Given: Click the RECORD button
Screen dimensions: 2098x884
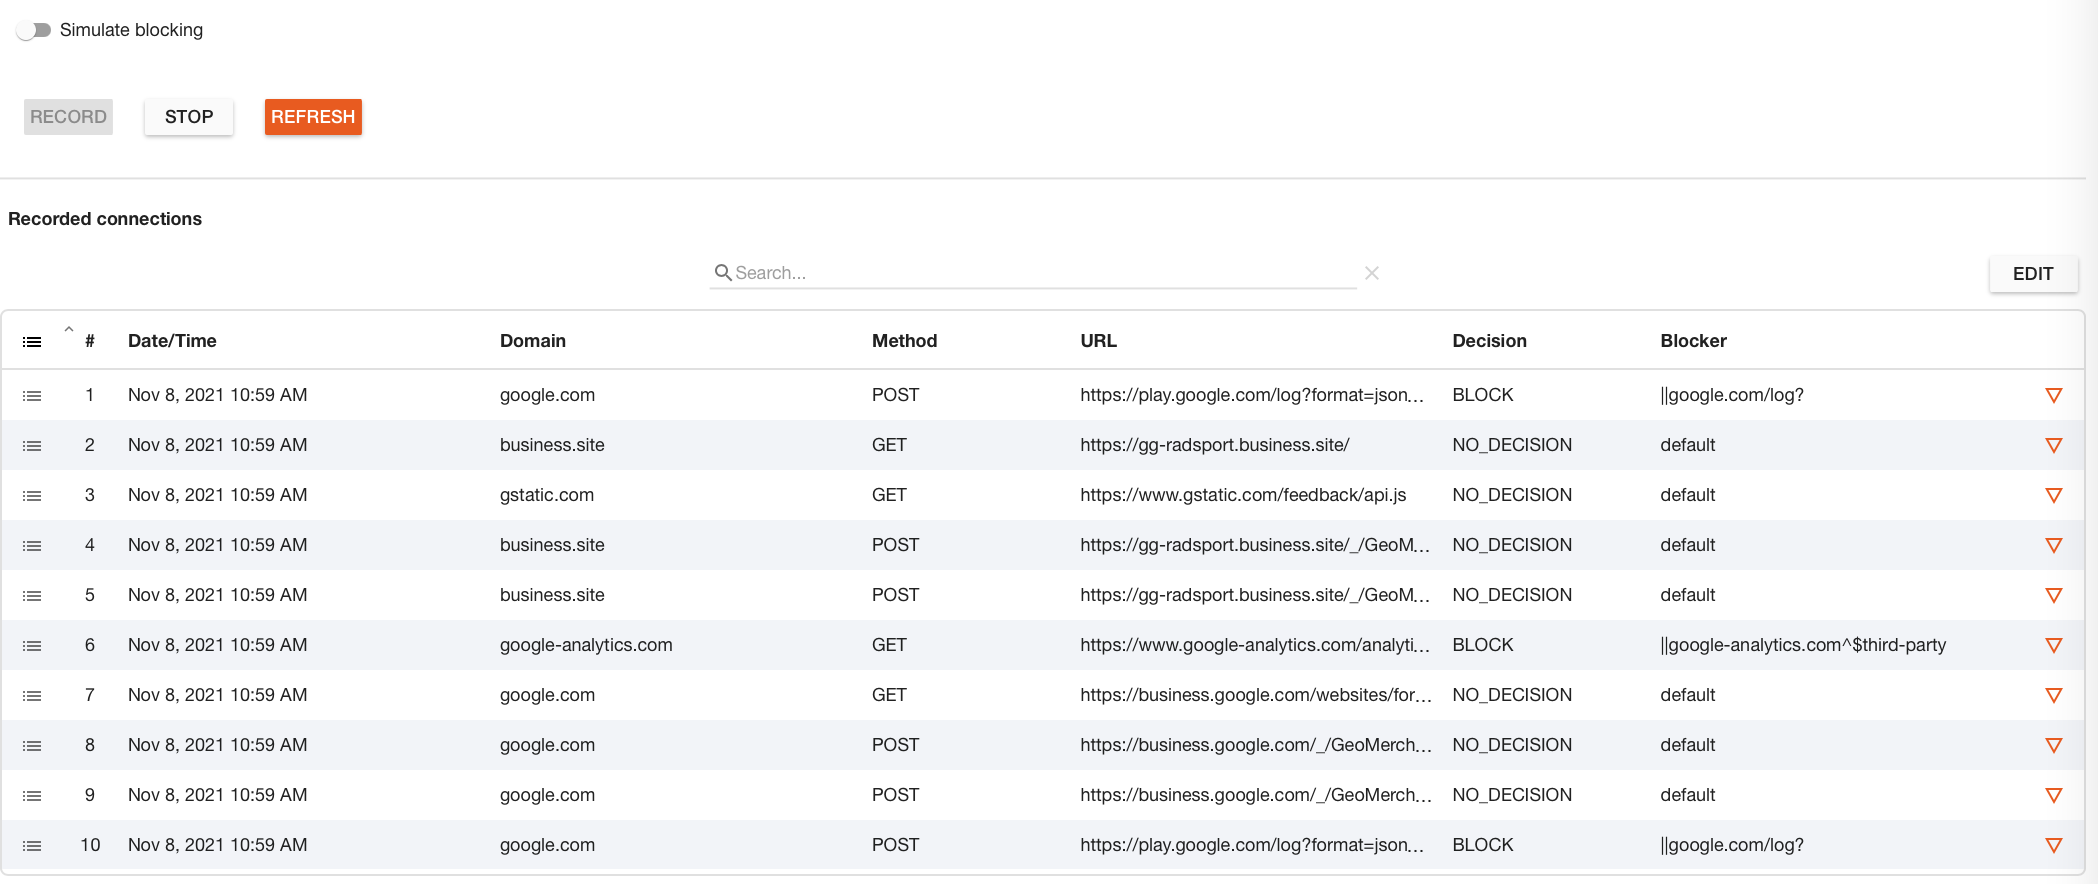Looking at the screenshot, I should (x=68, y=117).
